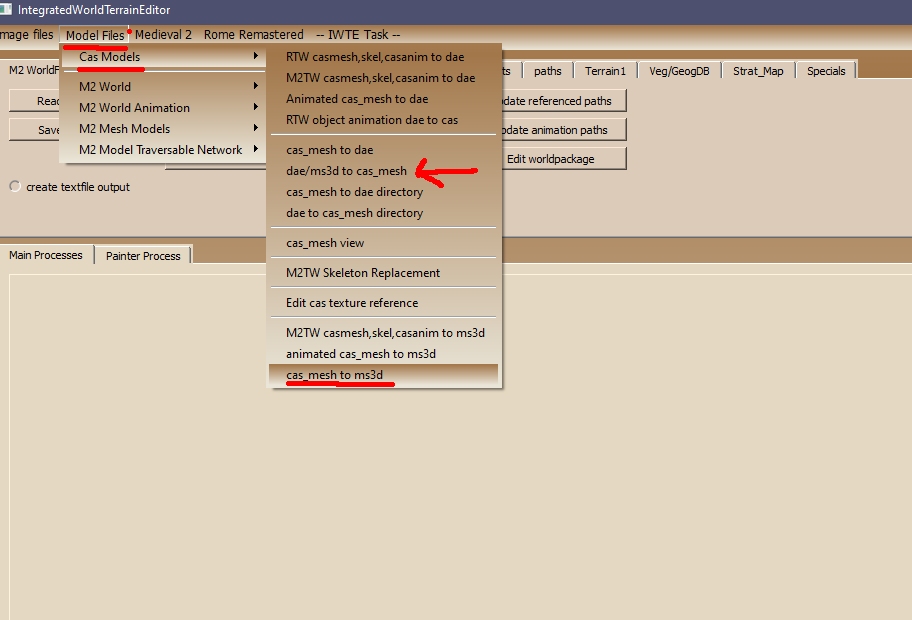Open the IWTE Task menu
912x620 pixels.
coord(358,35)
